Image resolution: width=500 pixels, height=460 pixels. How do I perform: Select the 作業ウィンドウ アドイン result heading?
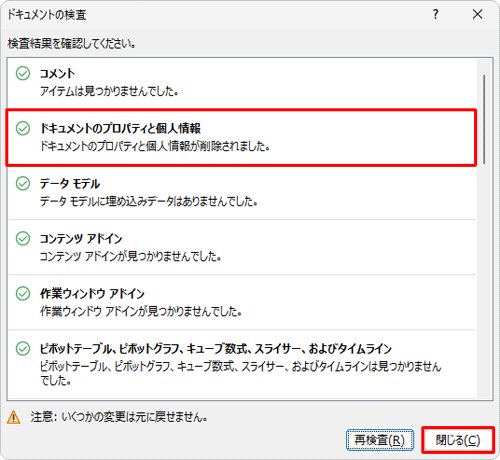point(92,294)
